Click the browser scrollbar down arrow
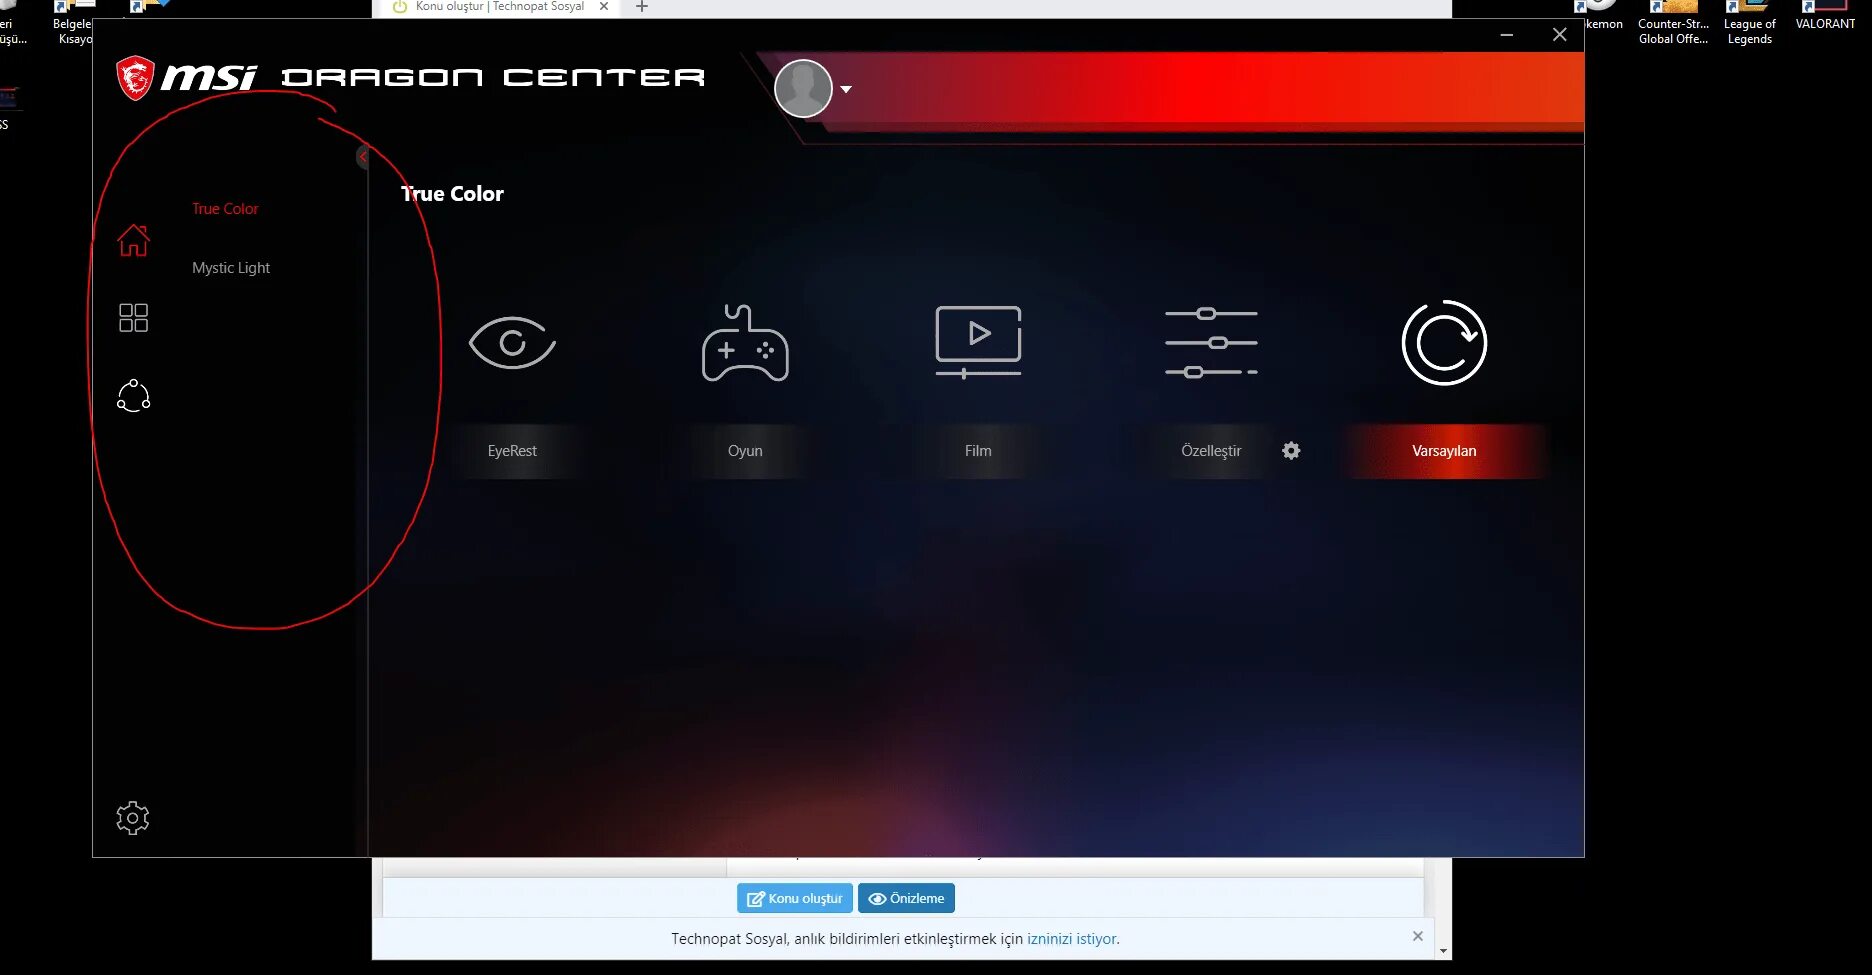This screenshot has width=1872, height=975. (x=1443, y=951)
